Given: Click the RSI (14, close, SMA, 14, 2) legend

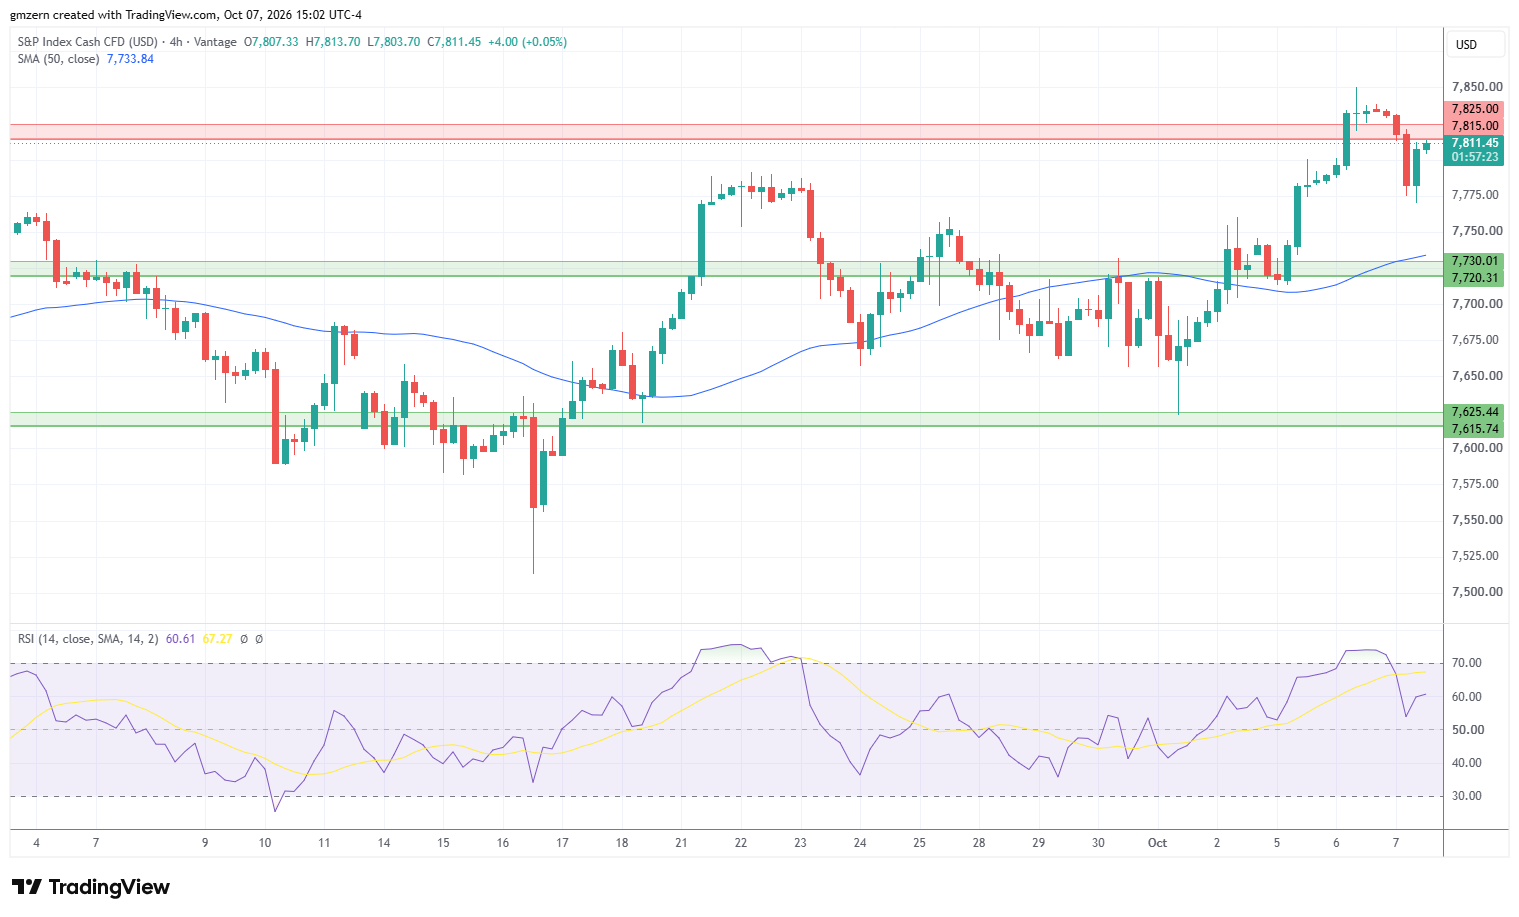Looking at the screenshot, I should 88,638.
